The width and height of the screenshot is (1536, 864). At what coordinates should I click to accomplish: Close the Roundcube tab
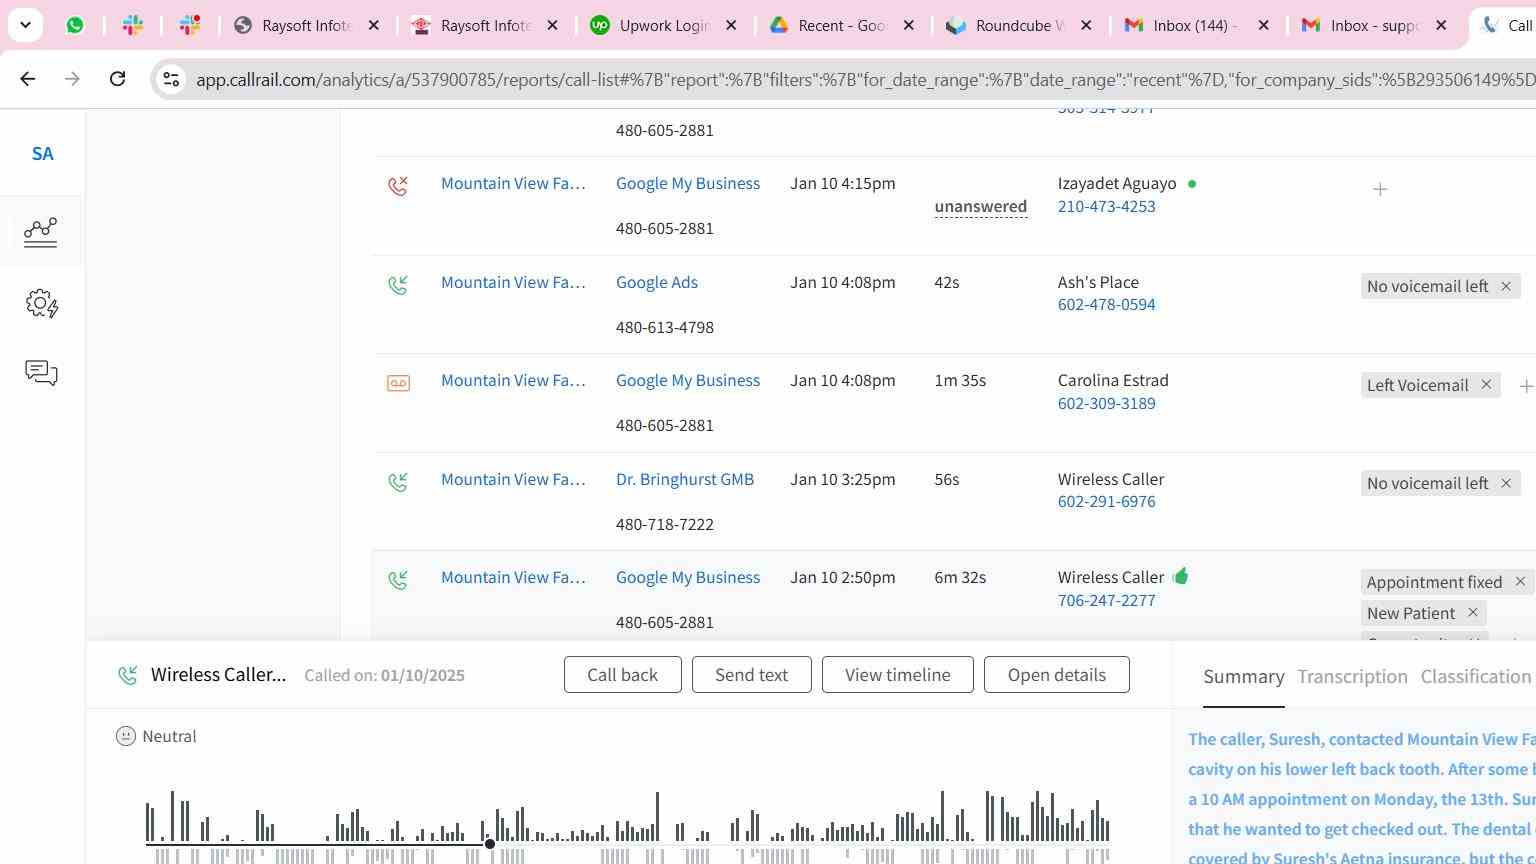(1086, 25)
